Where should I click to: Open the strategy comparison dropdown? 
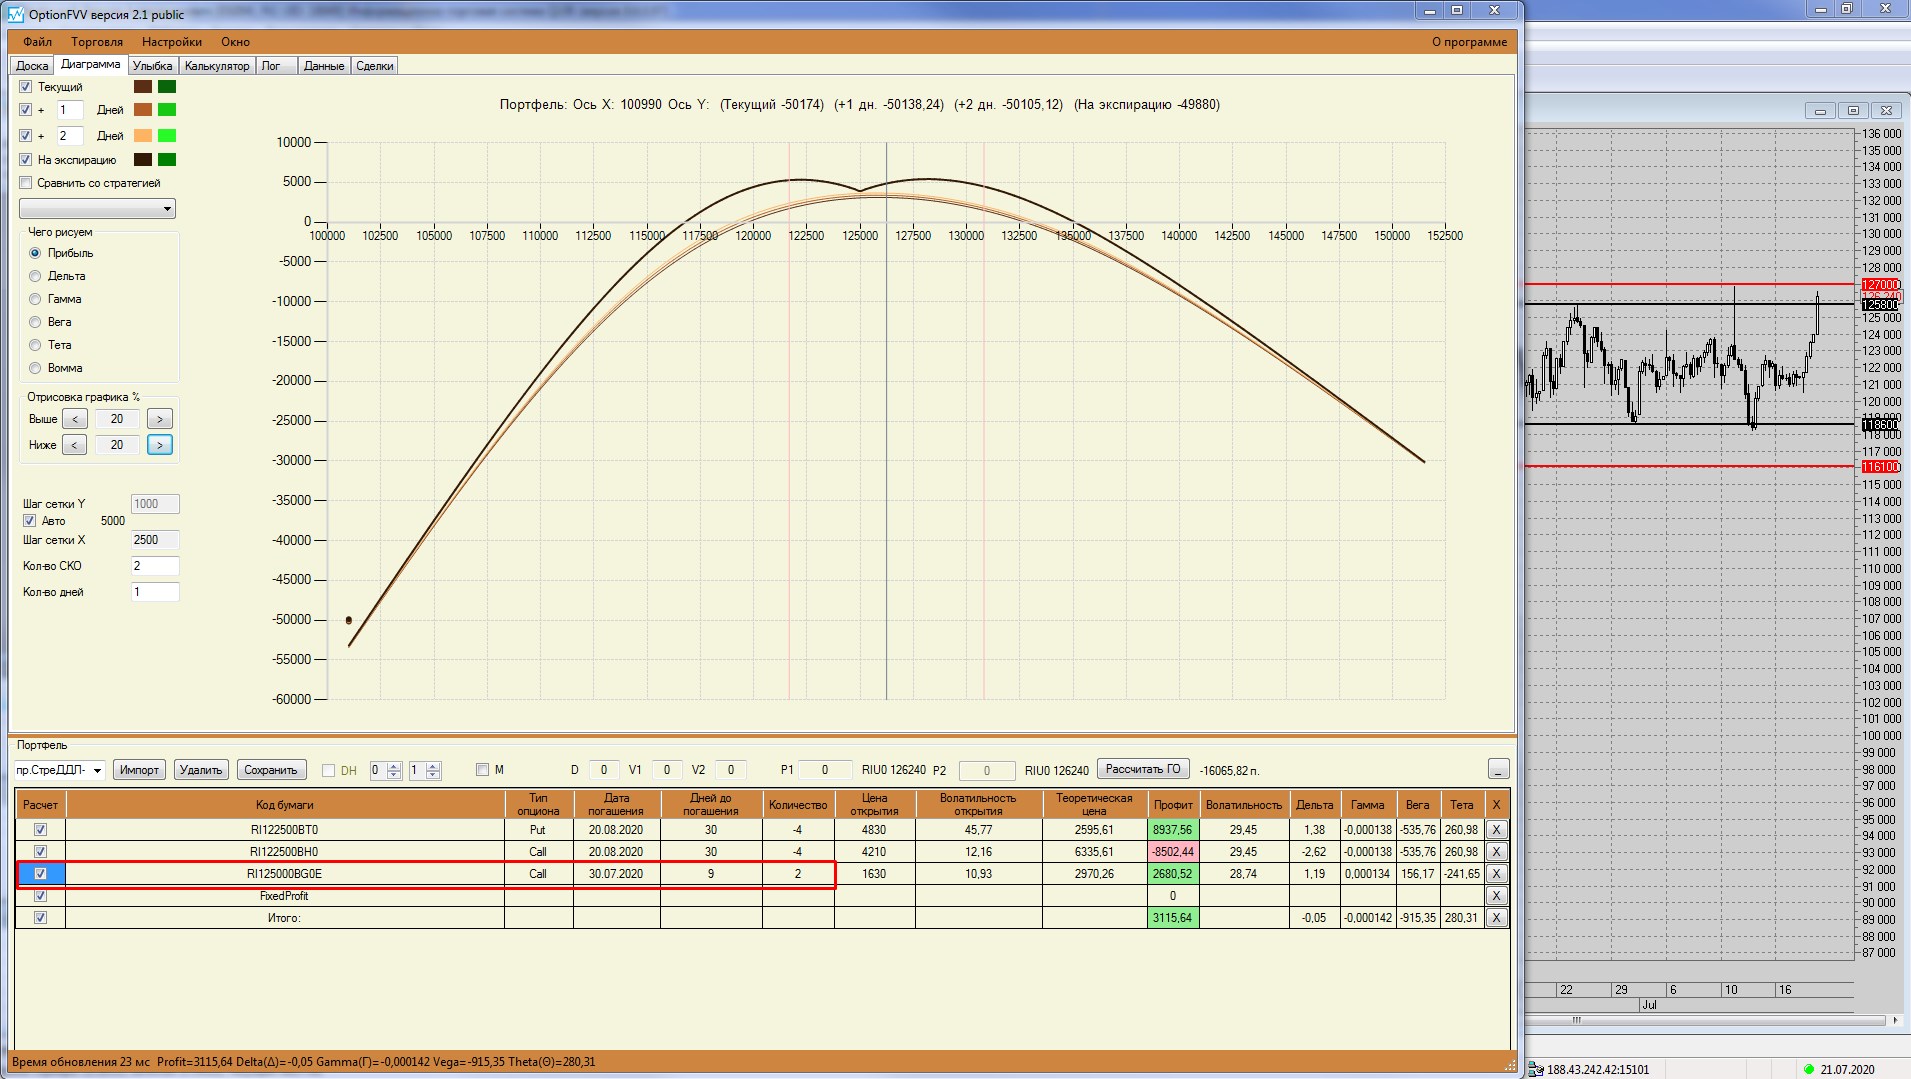pyautogui.click(x=97, y=208)
